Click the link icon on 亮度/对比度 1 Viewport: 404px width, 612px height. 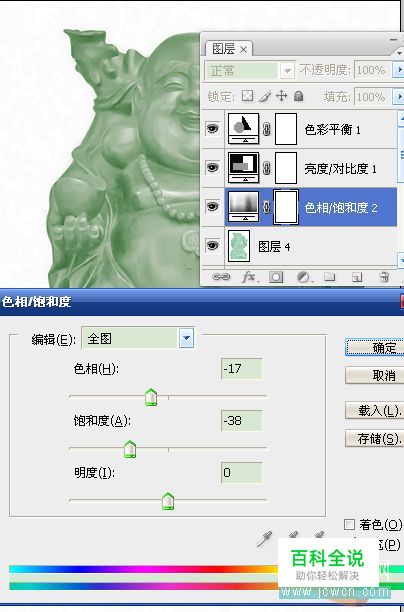pyautogui.click(x=267, y=168)
